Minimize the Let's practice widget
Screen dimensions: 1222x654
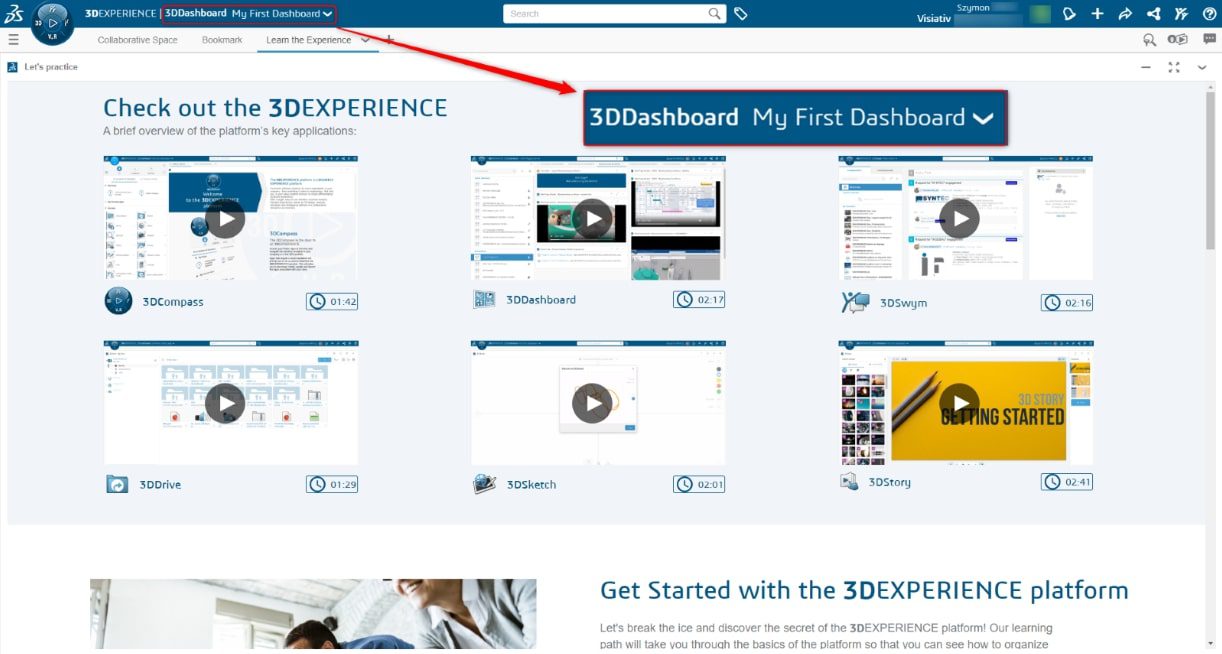(1146, 67)
